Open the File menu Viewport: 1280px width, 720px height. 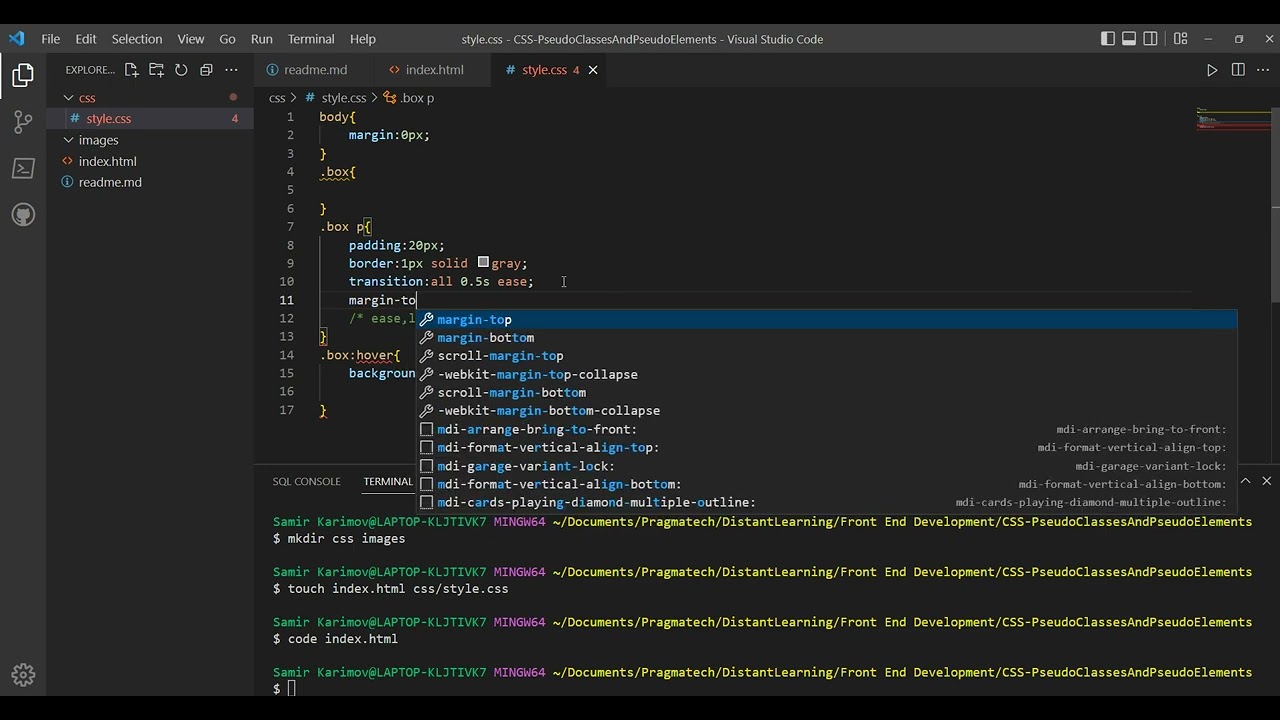coord(50,39)
